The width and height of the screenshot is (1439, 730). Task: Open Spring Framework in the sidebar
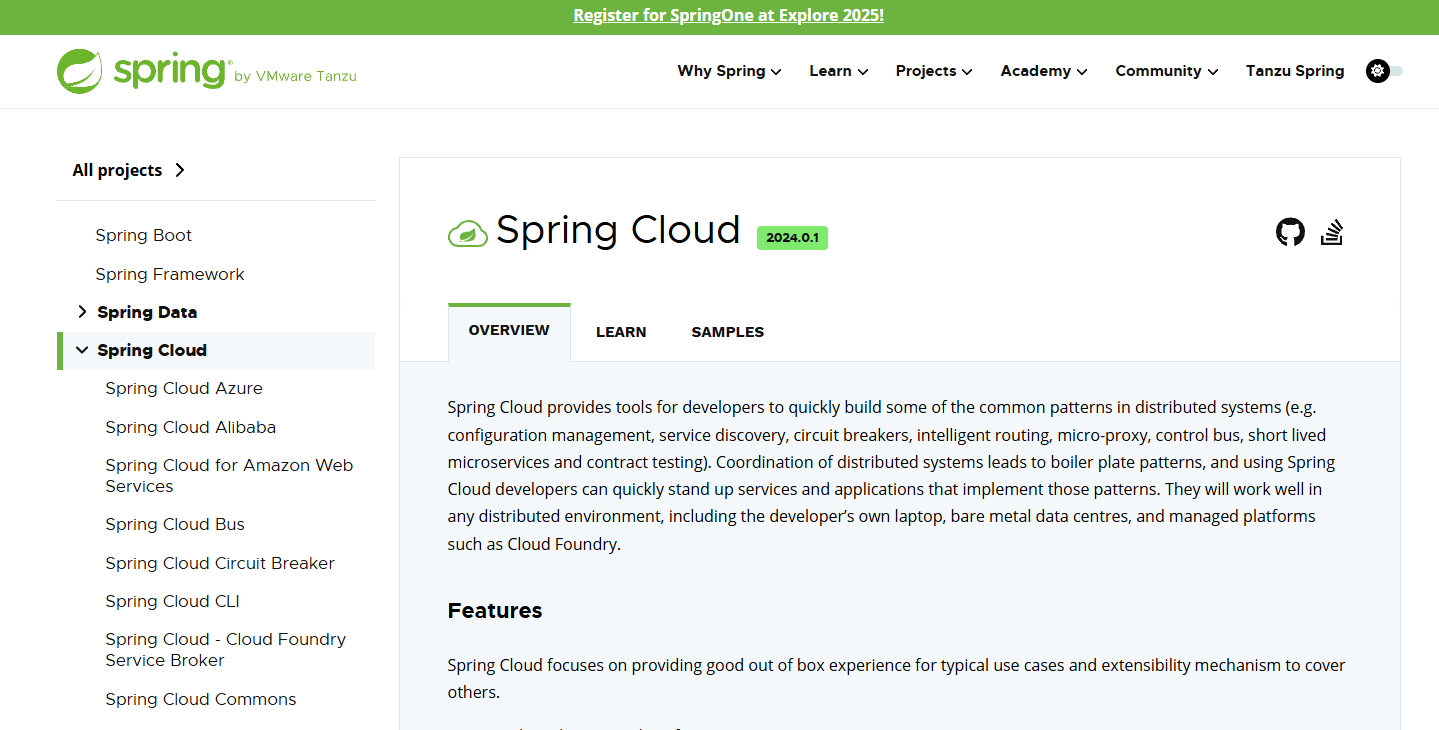coord(170,274)
